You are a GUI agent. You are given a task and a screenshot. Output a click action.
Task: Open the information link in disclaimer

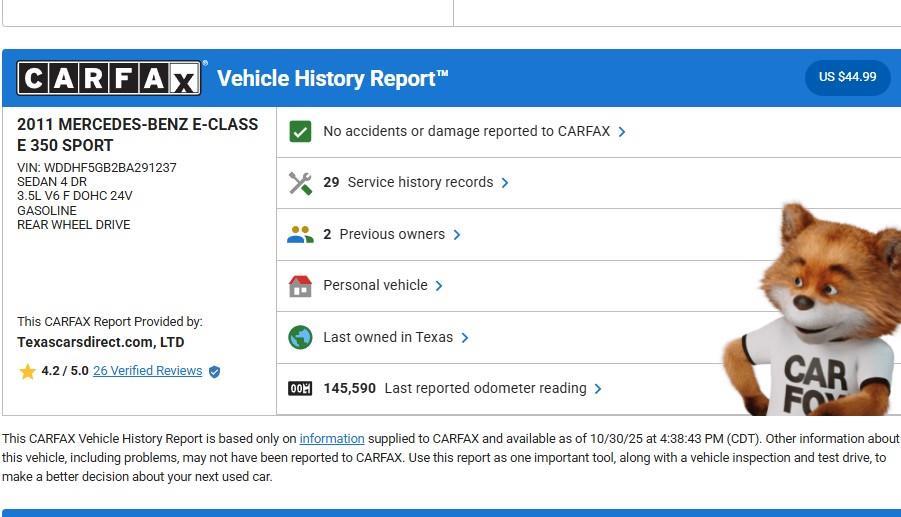[x=332, y=439]
